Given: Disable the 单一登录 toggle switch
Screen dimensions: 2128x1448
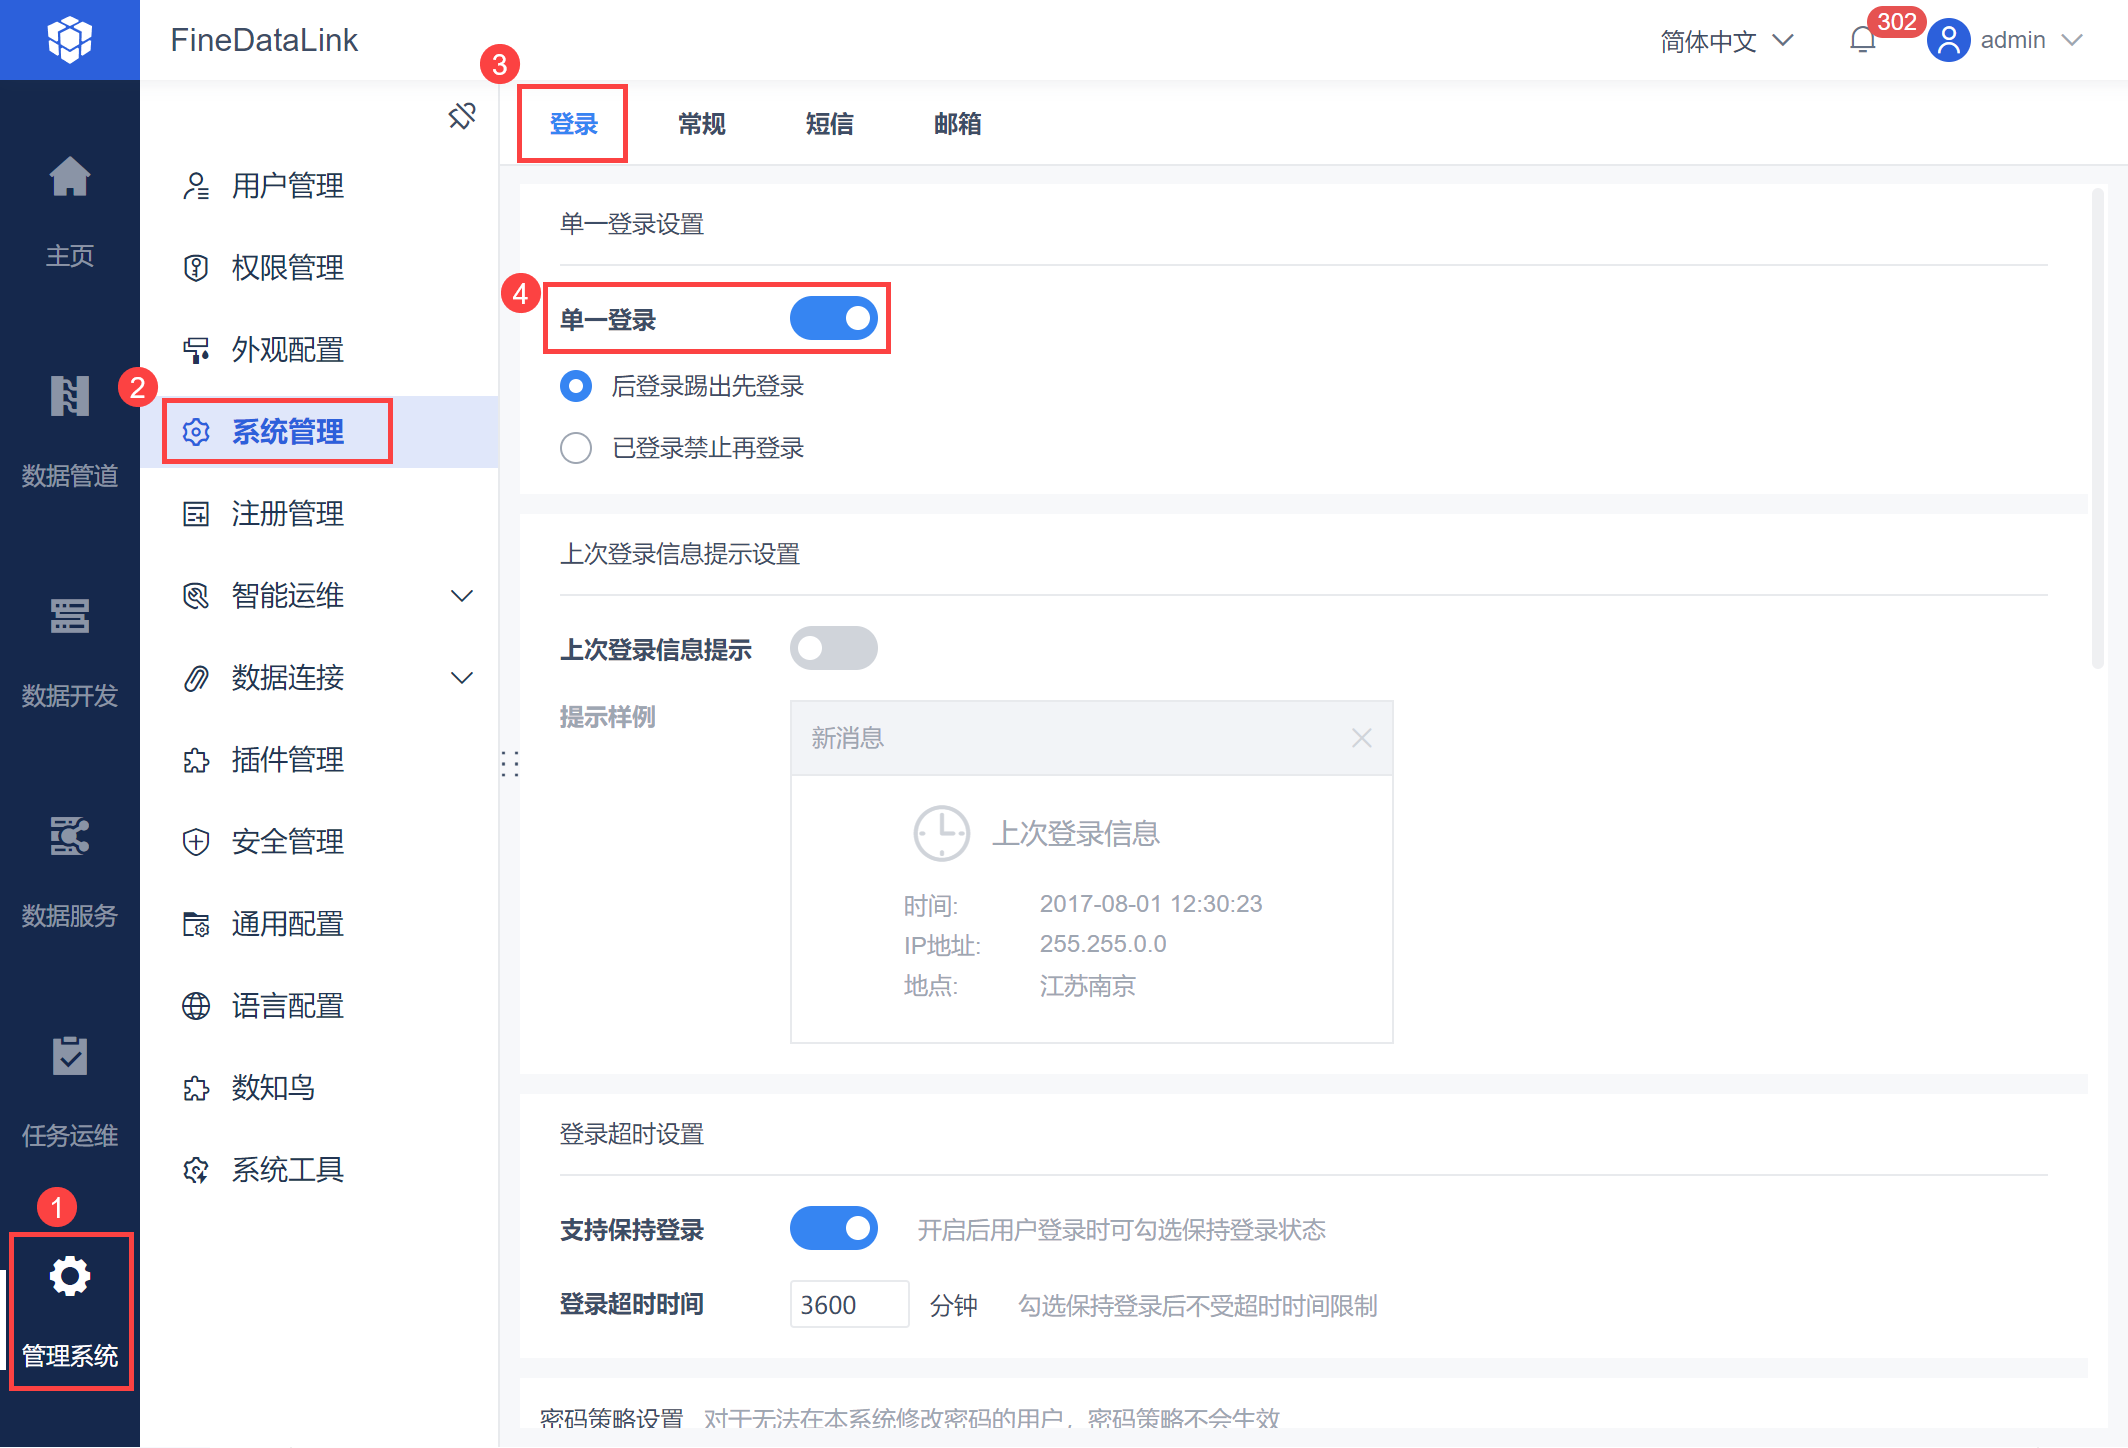Looking at the screenshot, I should click(833, 319).
